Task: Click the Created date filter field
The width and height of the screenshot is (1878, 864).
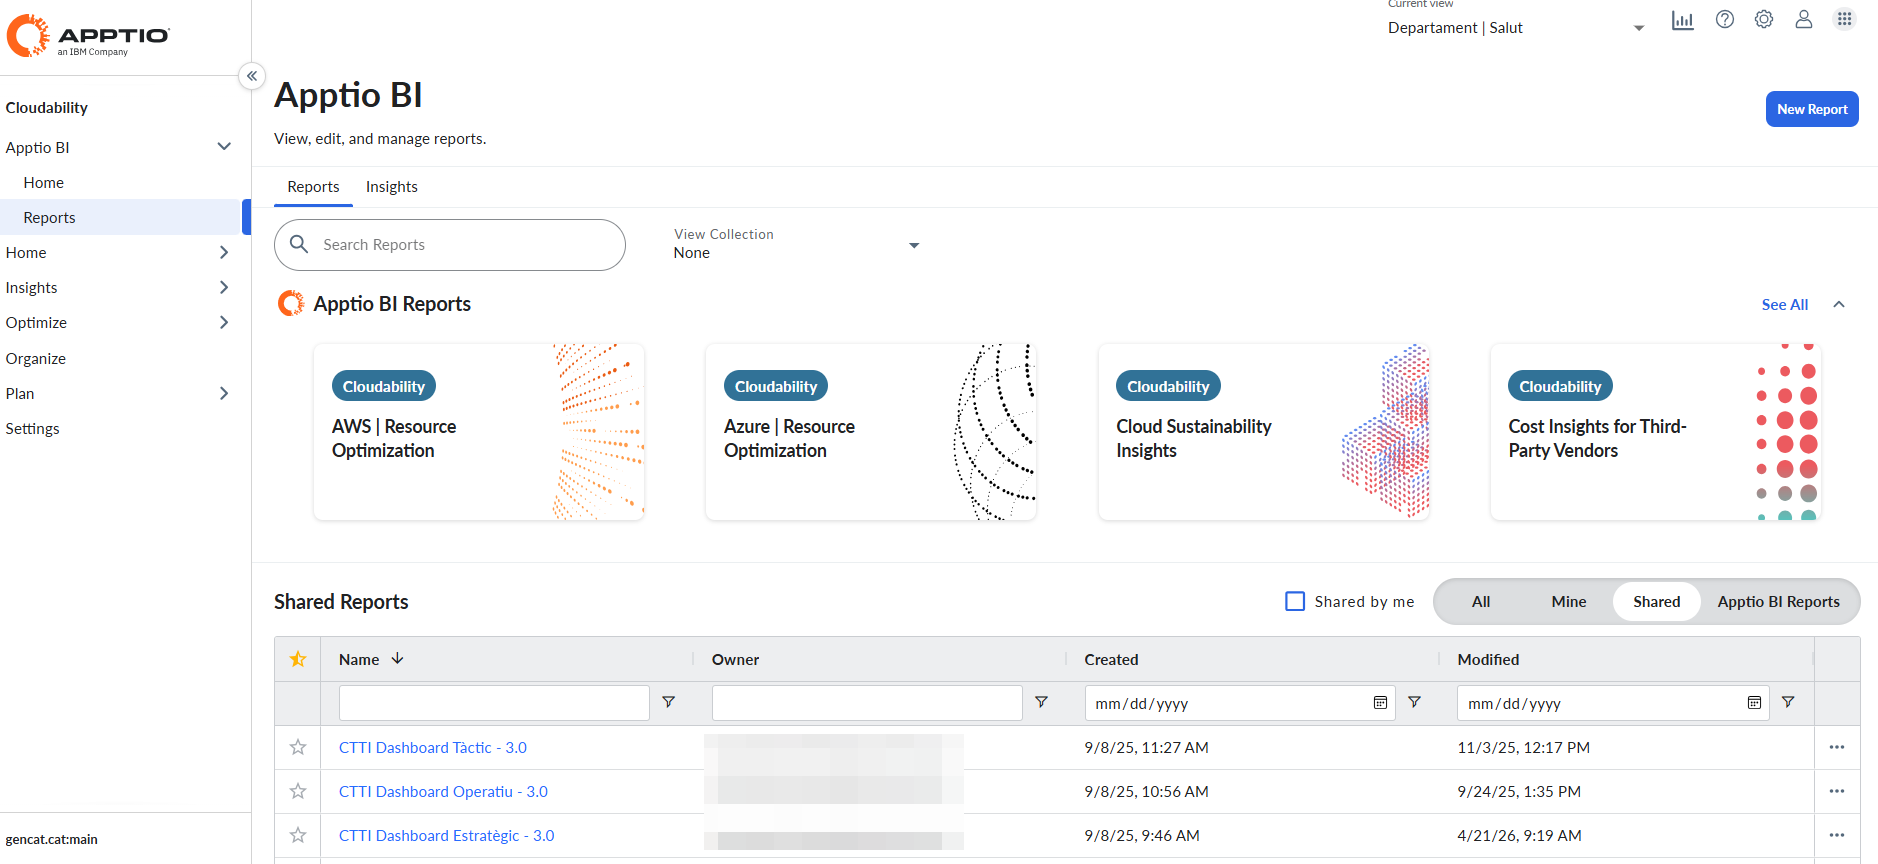Action: click(x=1240, y=703)
